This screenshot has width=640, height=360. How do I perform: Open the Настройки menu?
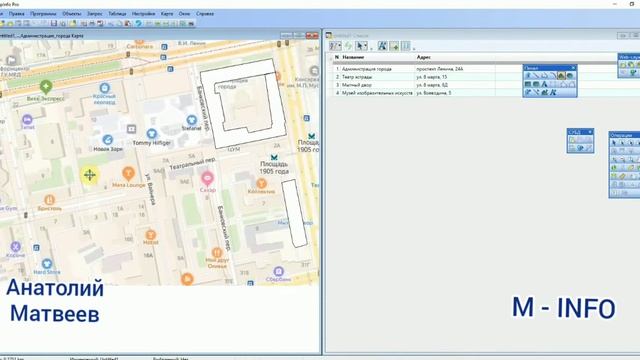coord(143,13)
